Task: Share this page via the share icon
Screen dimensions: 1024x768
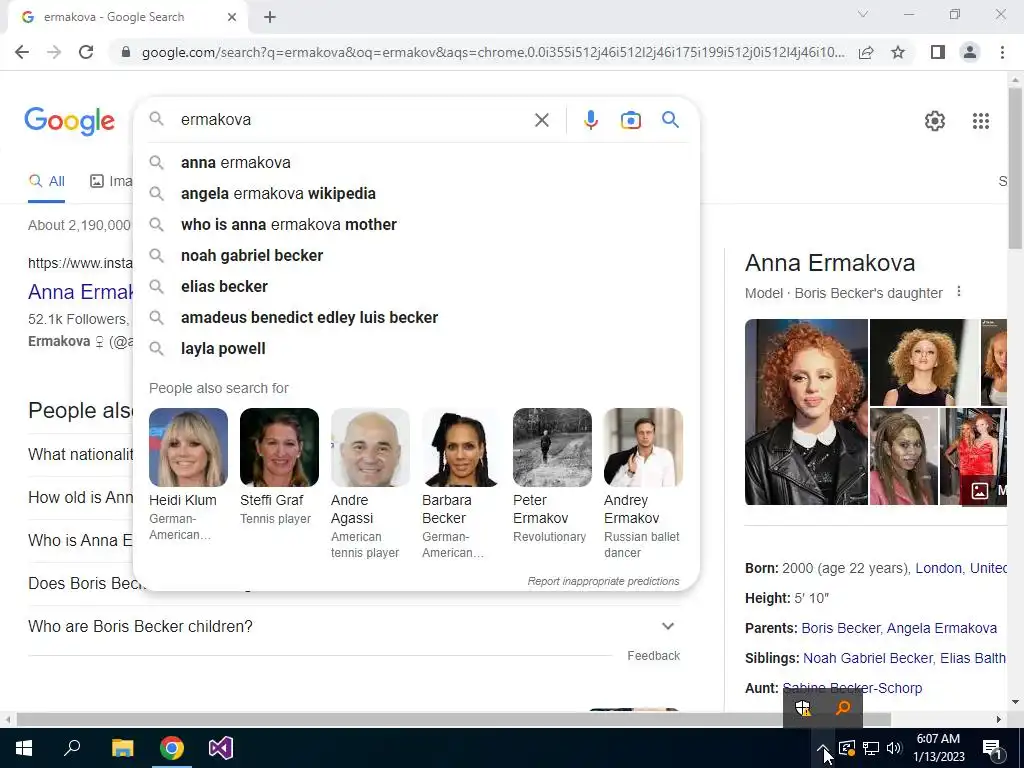Action: pyautogui.click(x=866, y=52)
